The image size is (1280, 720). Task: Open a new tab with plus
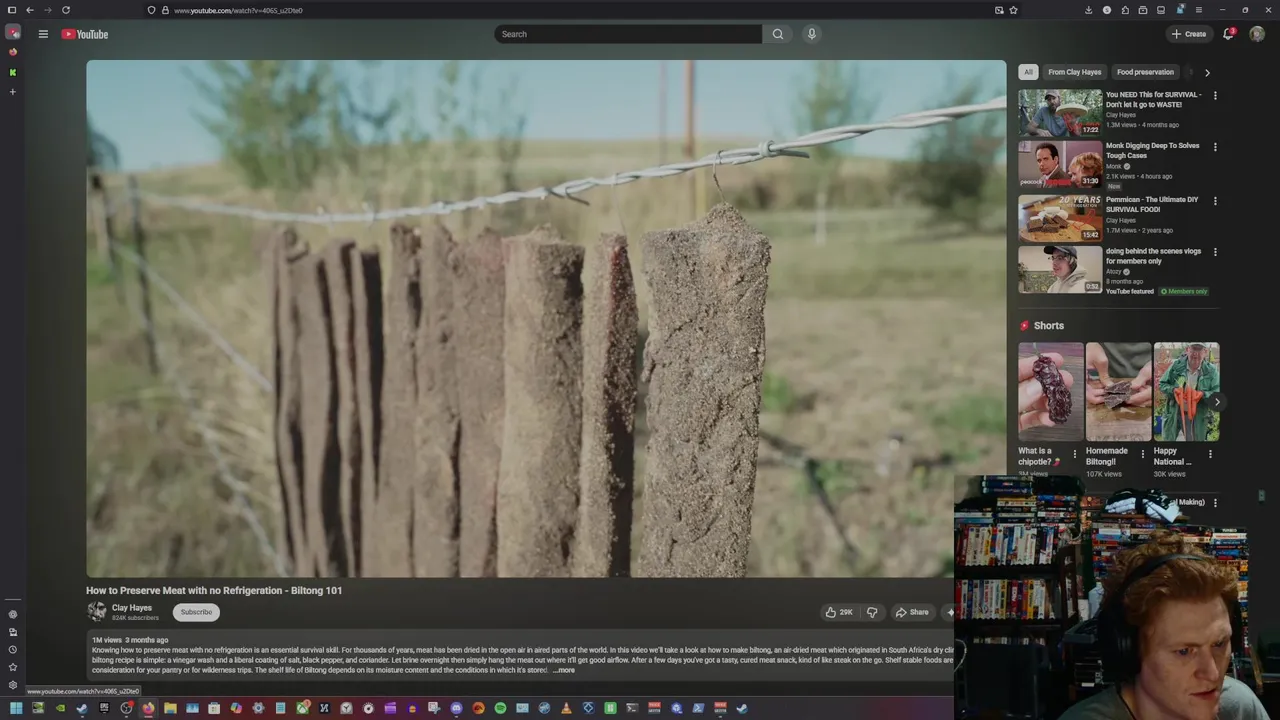click(13, 92)
